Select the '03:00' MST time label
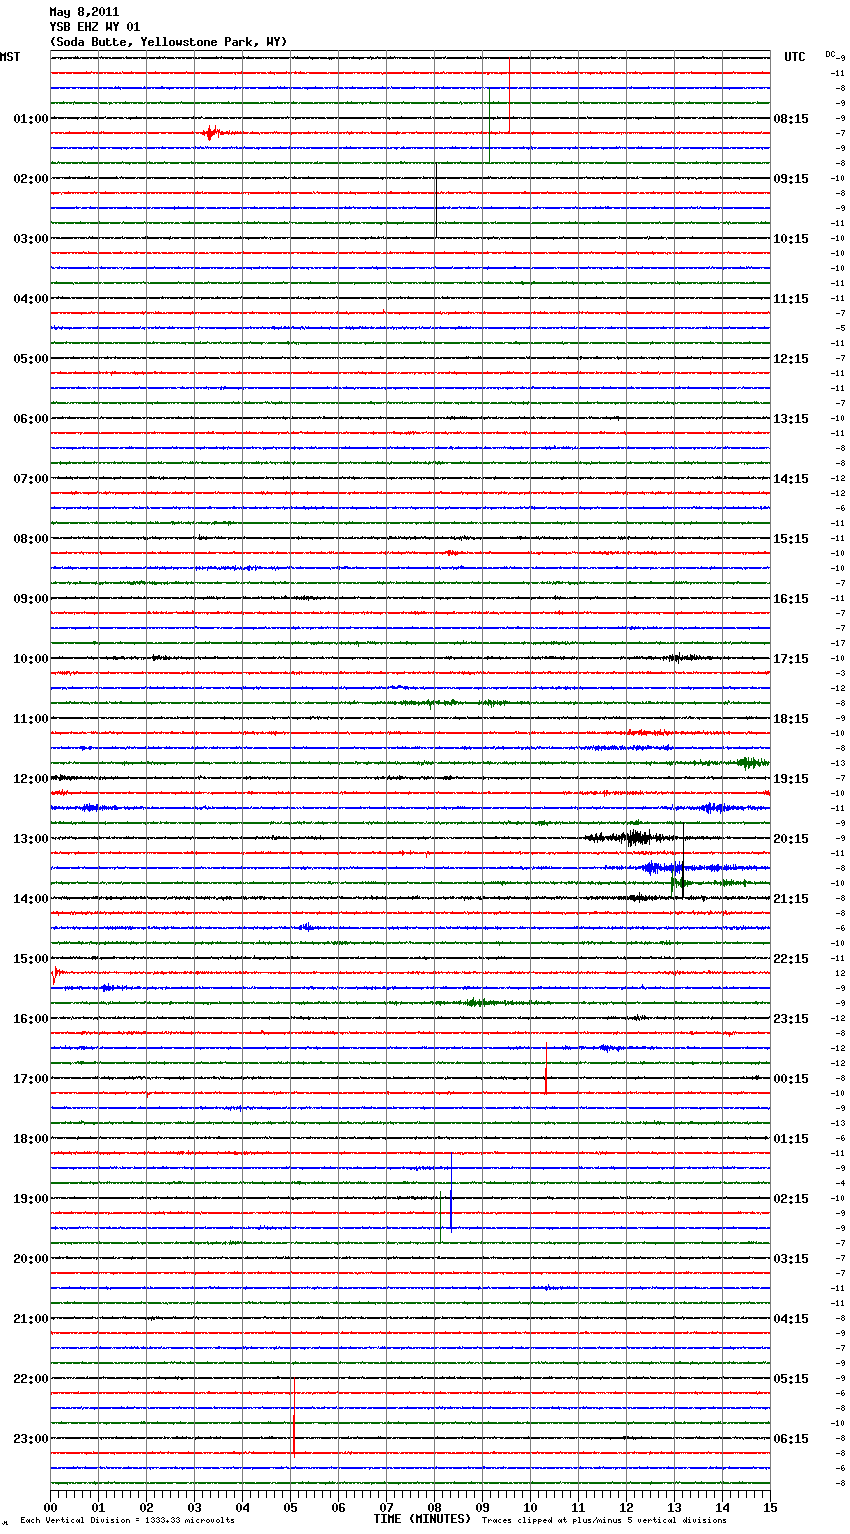Image resolution: width=850 pixels, height=1534 pixels. click(x=31, y=238)
